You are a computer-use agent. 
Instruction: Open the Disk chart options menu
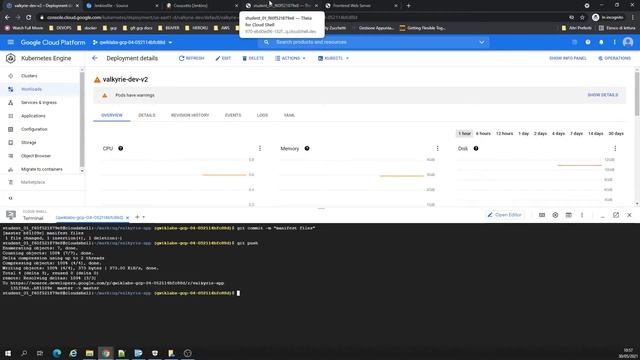[615, 149]
